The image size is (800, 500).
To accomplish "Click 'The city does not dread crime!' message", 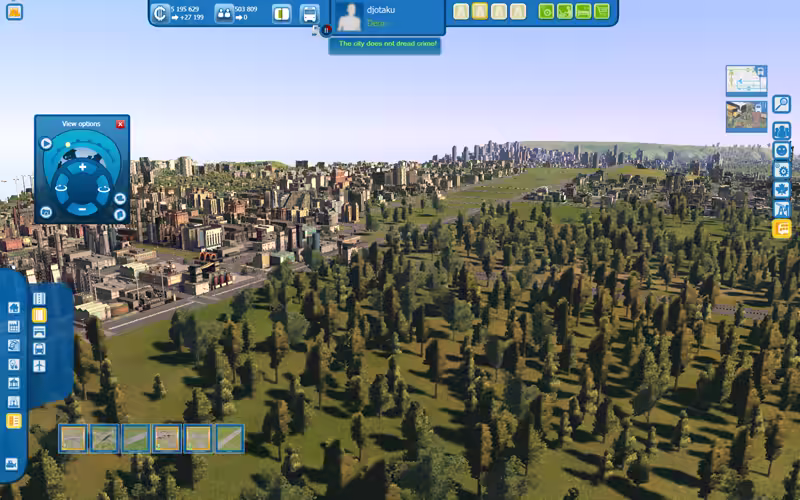I will 388,44.
